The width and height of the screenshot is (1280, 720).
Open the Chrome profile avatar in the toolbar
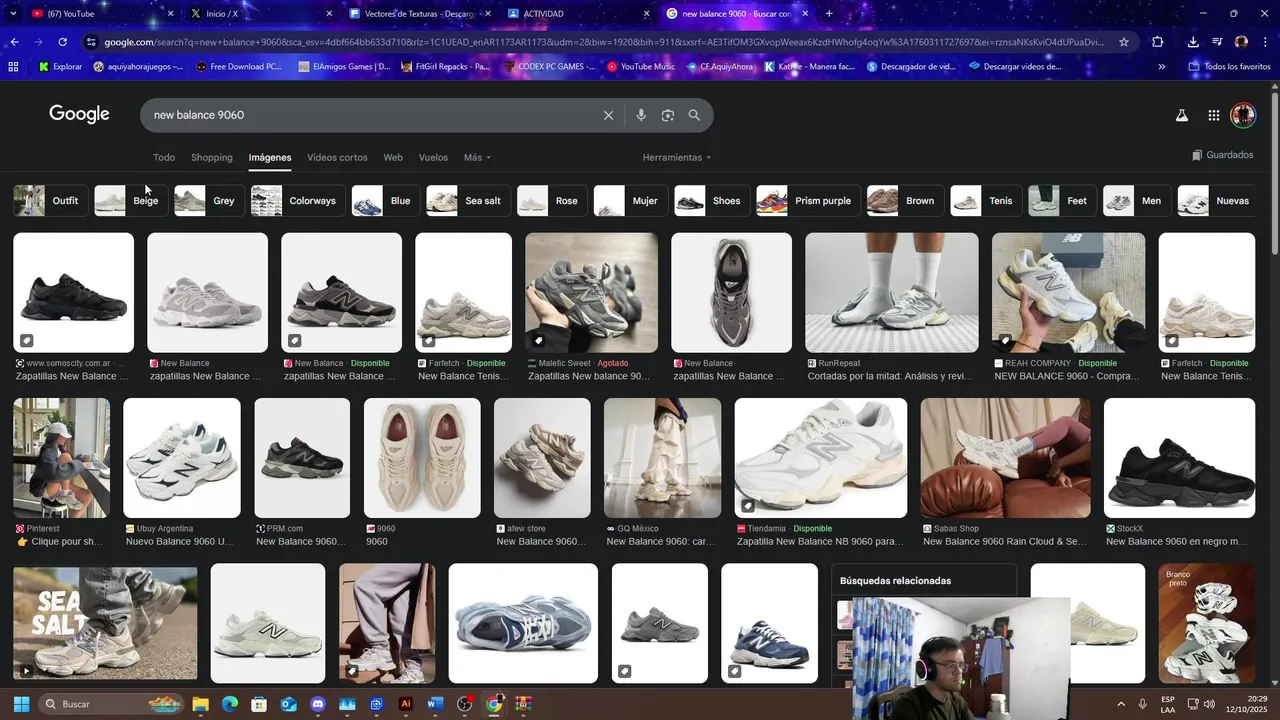(x=1241, y=42)
